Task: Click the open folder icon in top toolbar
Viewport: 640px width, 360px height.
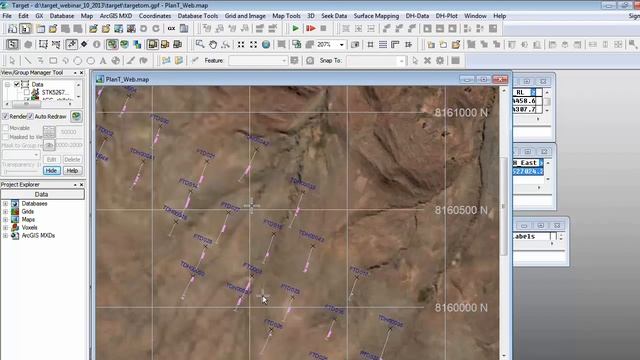Action: tap(53, 29)
